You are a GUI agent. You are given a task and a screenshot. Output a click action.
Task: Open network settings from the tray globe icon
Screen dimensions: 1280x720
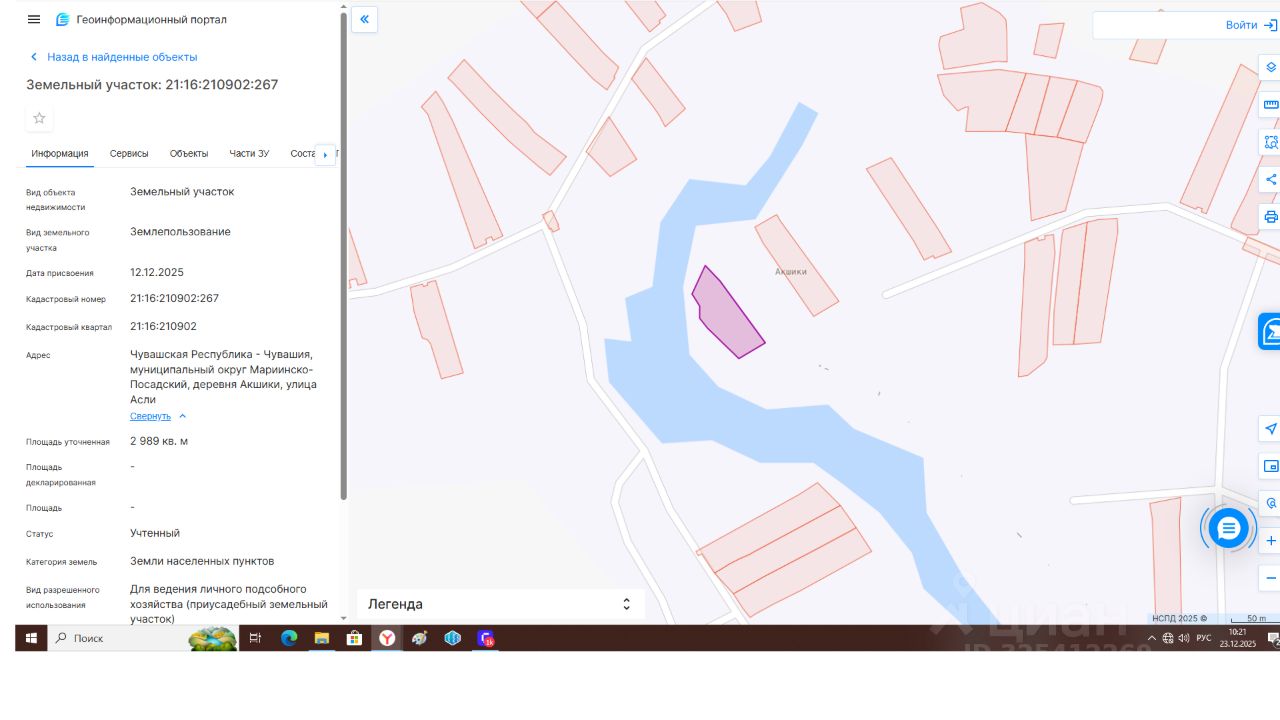click(x=1168, y=638)
